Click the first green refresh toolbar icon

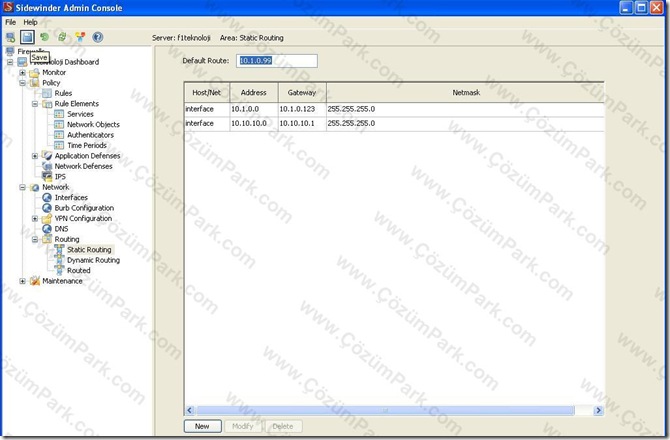click(44, 37)
